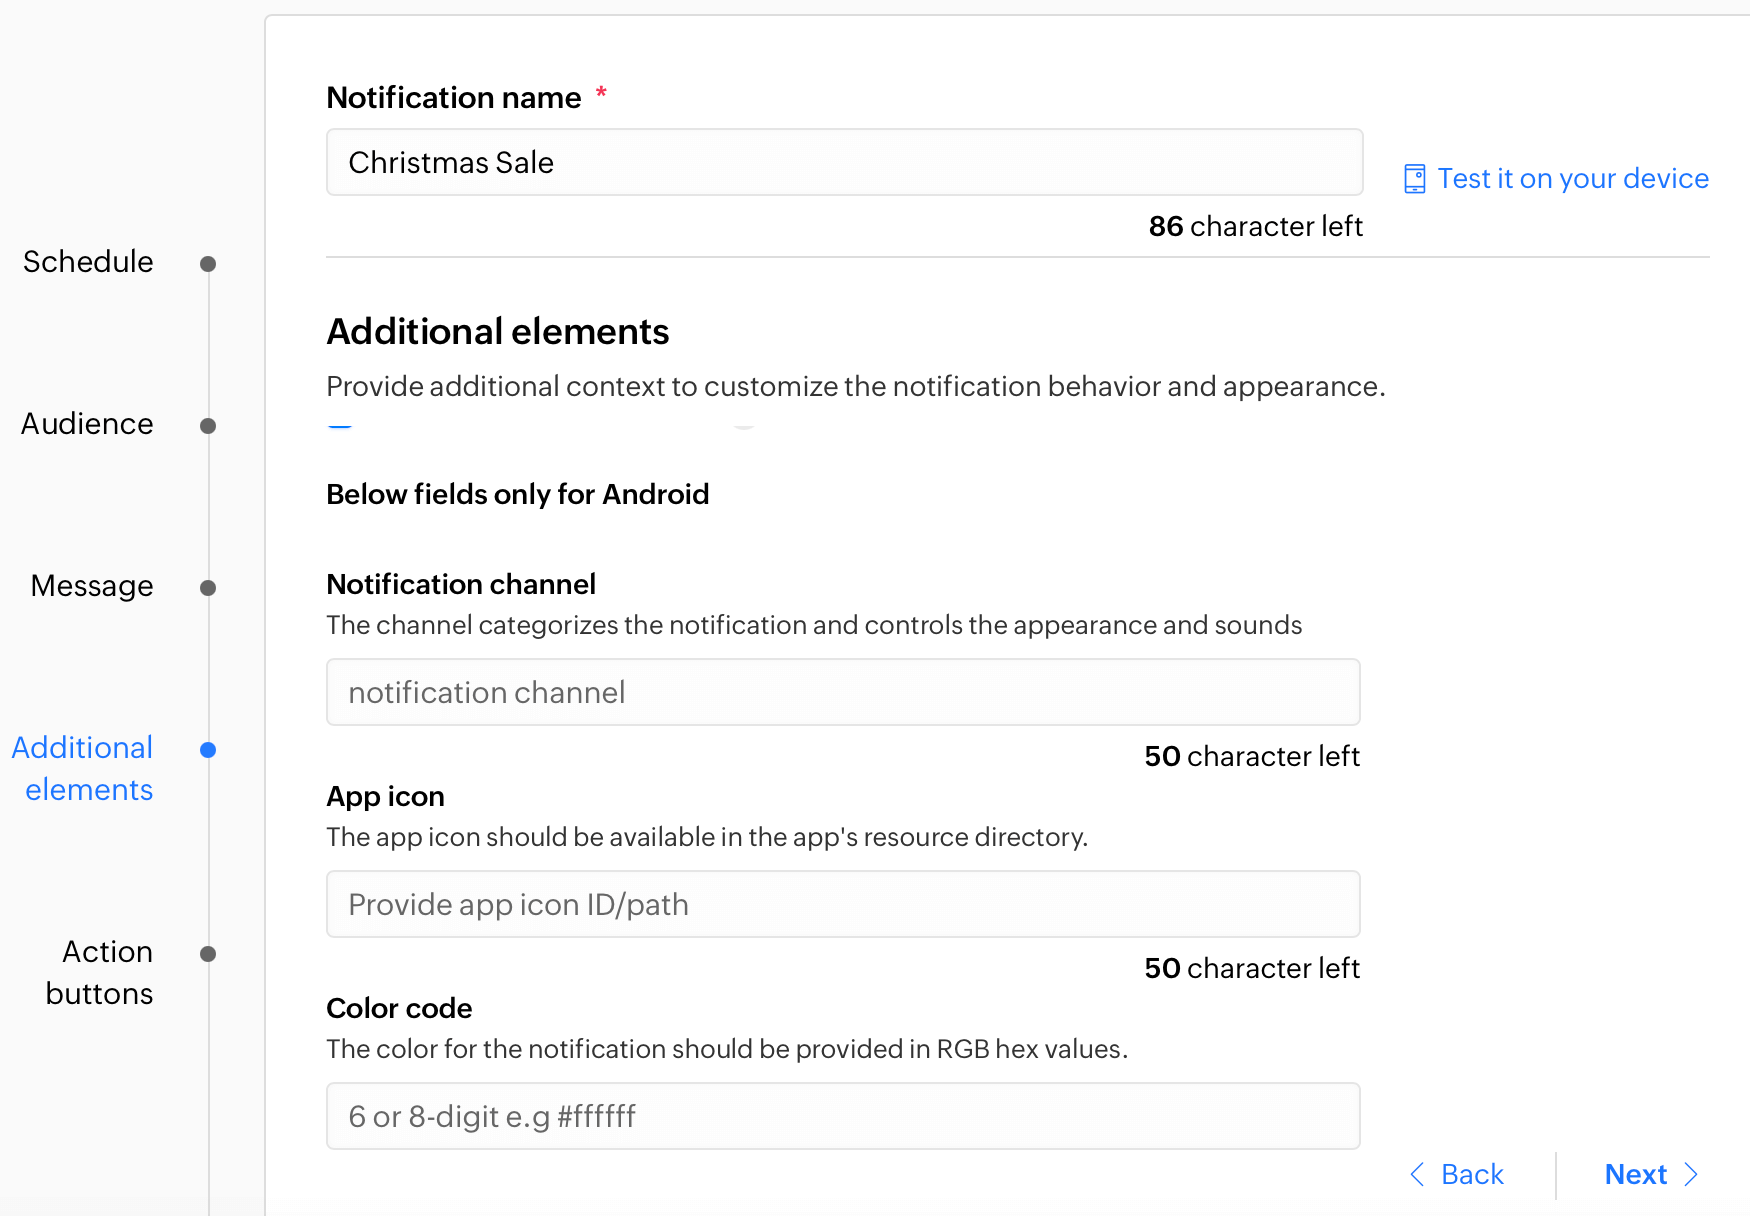Open the Message step
This screenshot has height=1216, width=1750.
[x=92, y=586]
